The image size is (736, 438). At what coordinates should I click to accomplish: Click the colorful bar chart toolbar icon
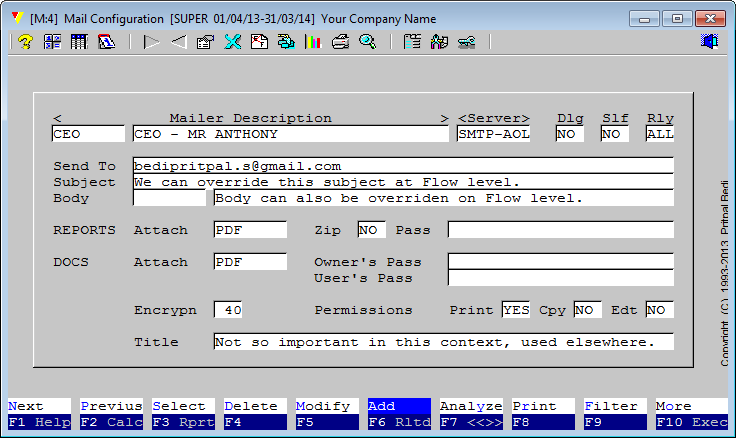(313, 42)
